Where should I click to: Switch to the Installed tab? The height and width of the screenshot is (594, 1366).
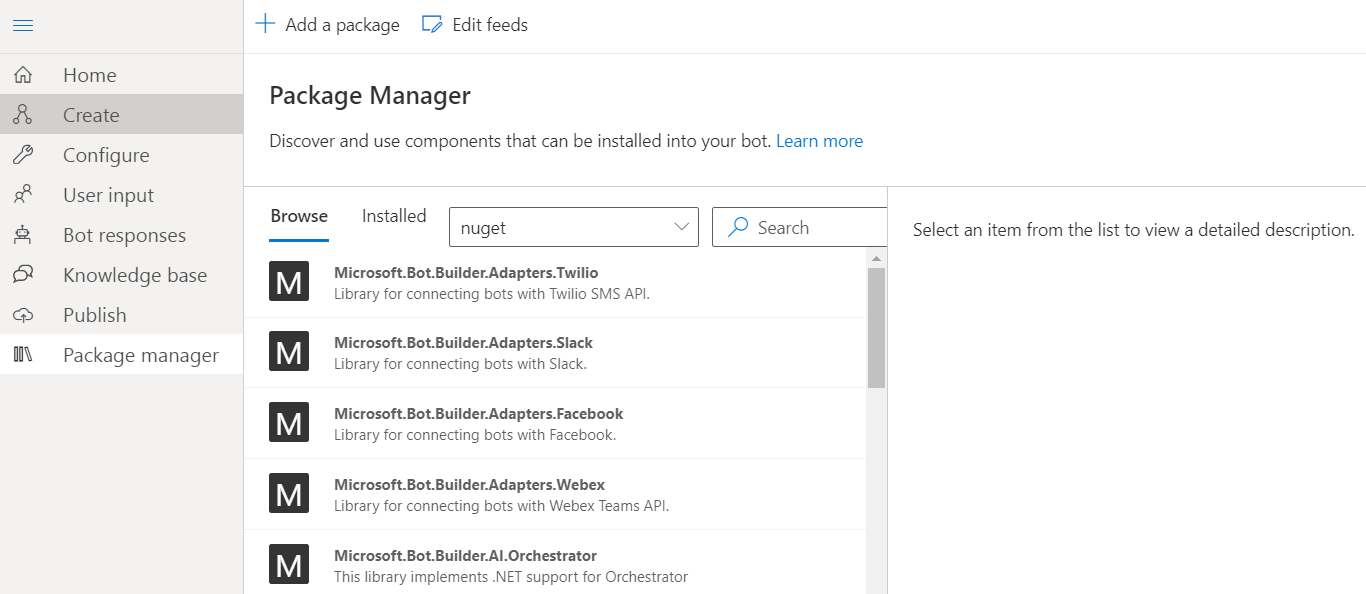click(394, 216)
